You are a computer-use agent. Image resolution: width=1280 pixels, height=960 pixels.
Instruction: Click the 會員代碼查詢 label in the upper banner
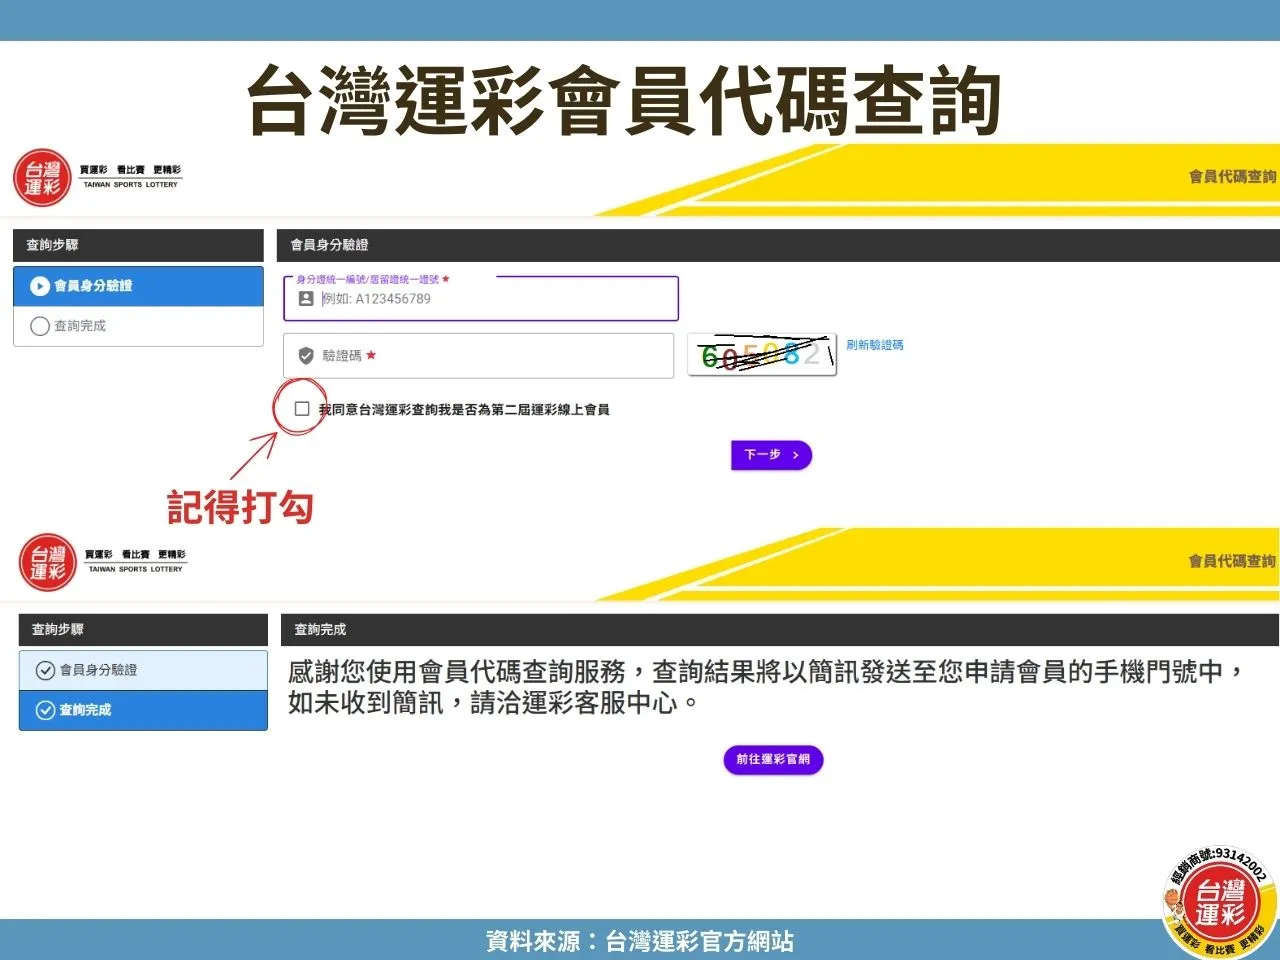coord(1232,176)
